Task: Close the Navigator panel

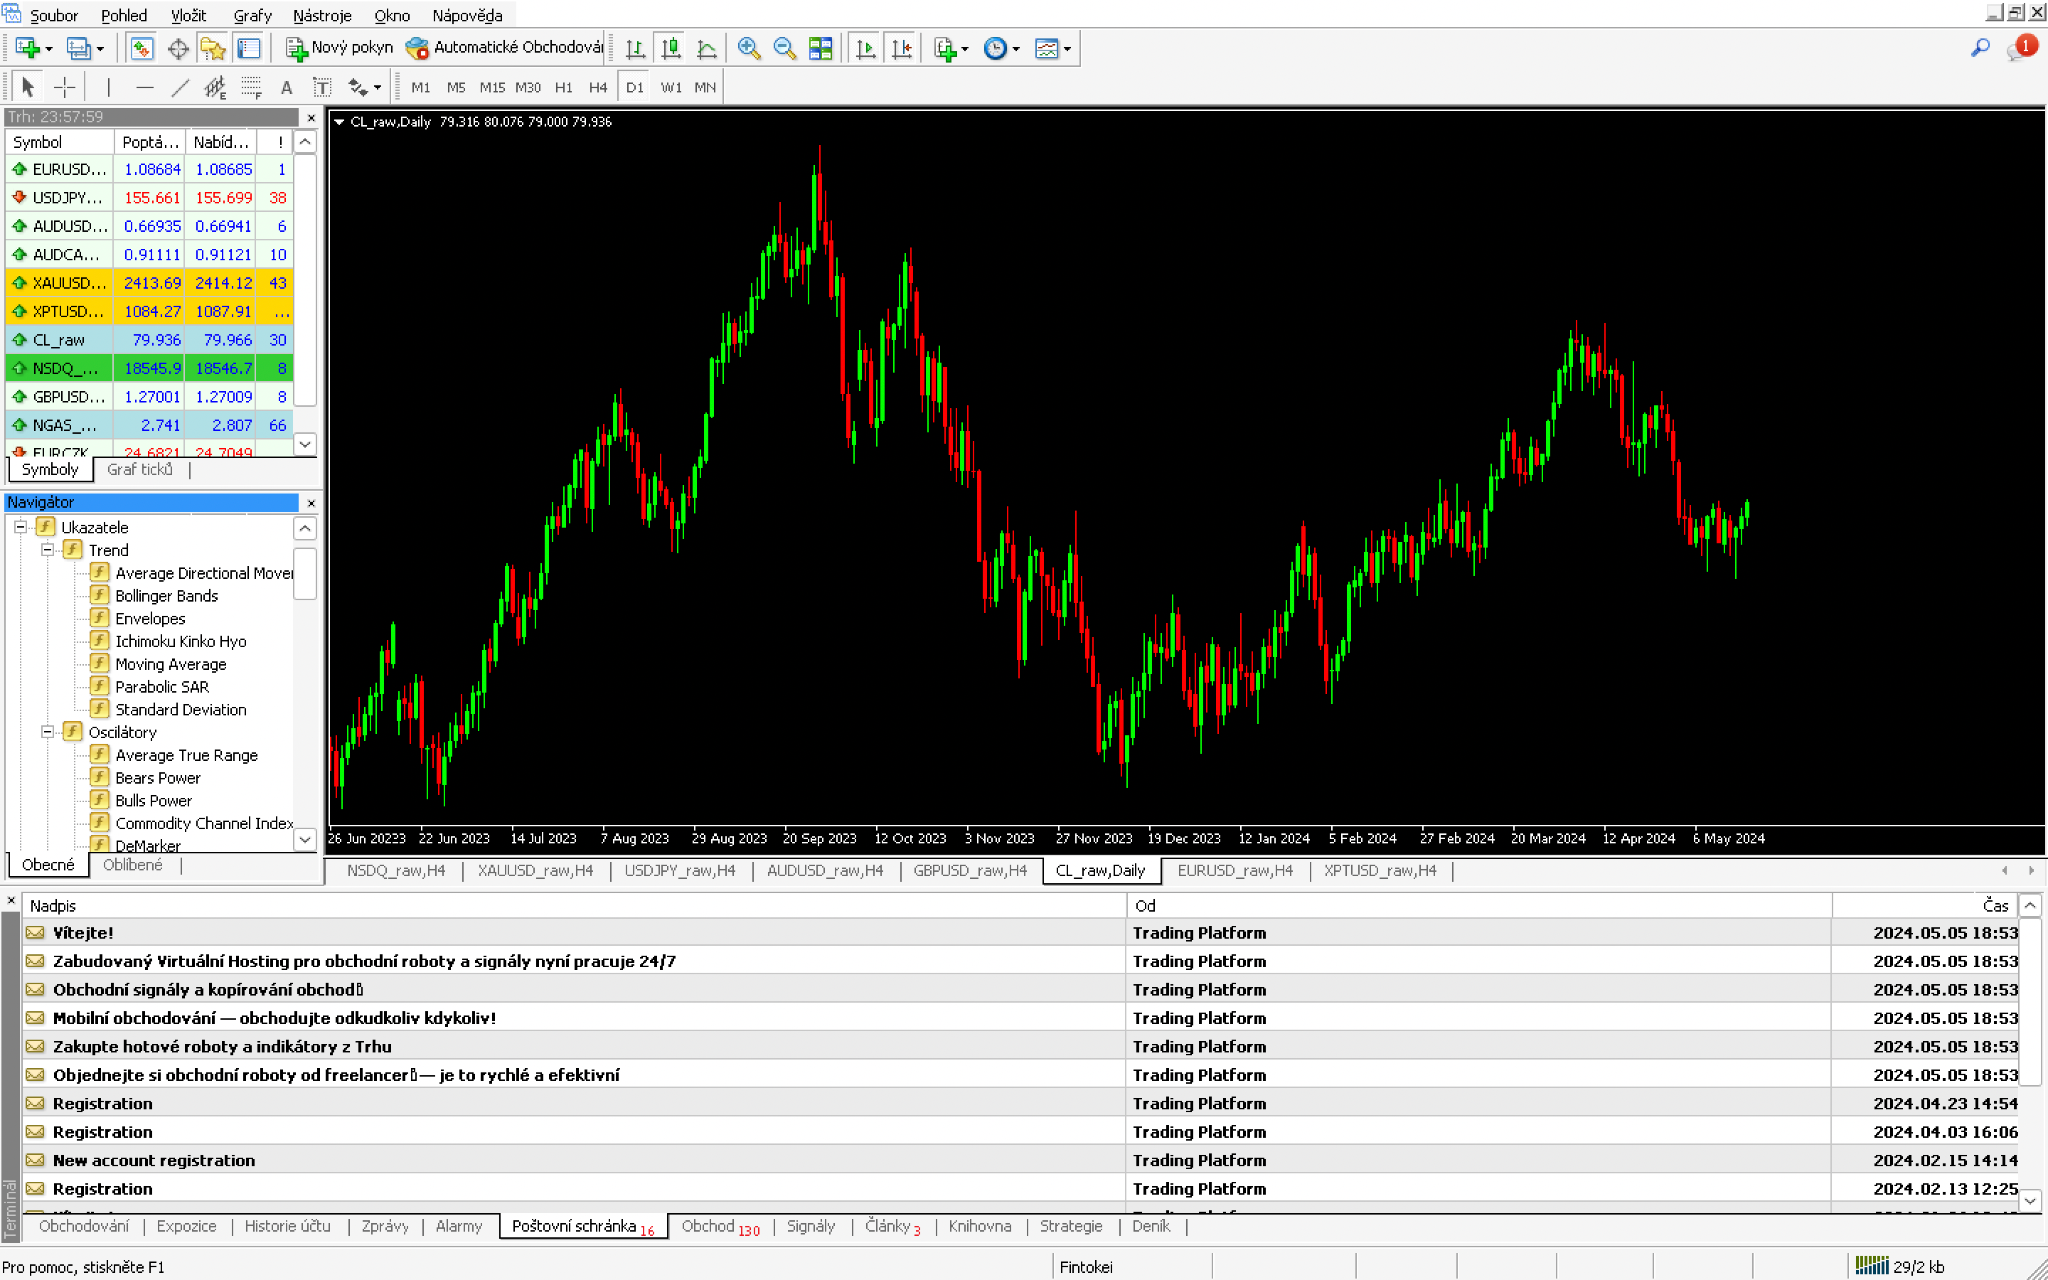Action: tap(311, 503)
